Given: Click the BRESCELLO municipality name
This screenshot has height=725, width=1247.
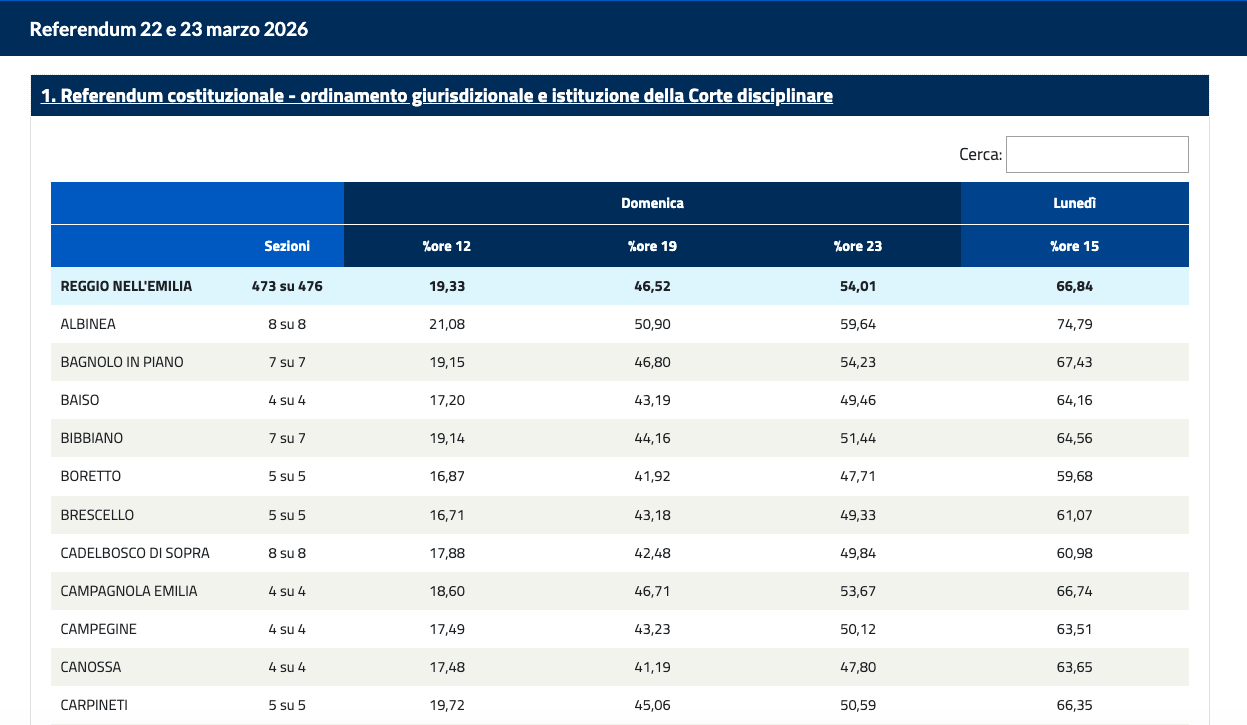Looking at the screenshot, I should click(97, 515).
